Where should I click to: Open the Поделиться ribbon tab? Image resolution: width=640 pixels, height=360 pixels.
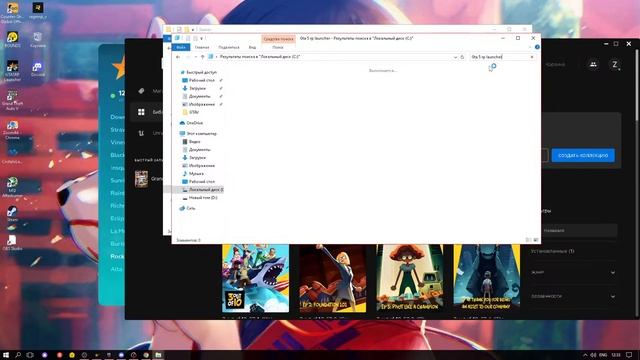[x=229, y=47]
